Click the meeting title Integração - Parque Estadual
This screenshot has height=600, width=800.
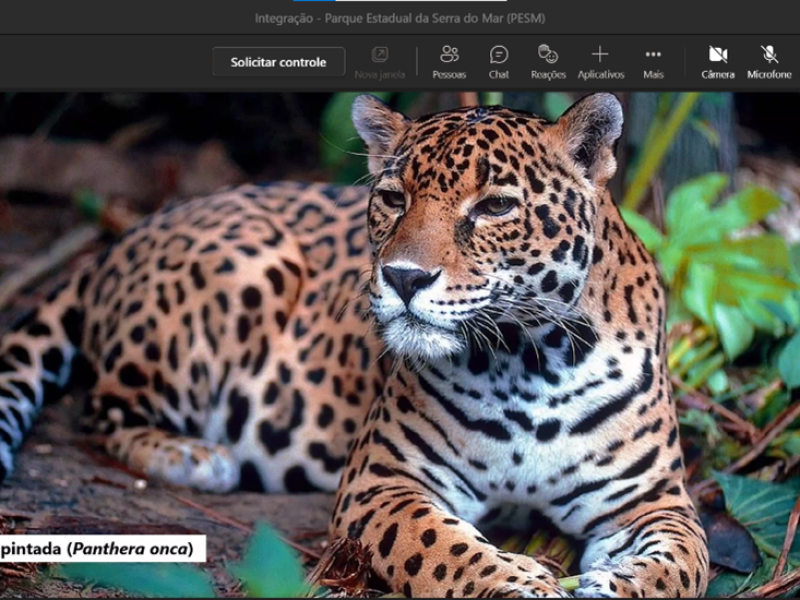click(x=399, y=18)
